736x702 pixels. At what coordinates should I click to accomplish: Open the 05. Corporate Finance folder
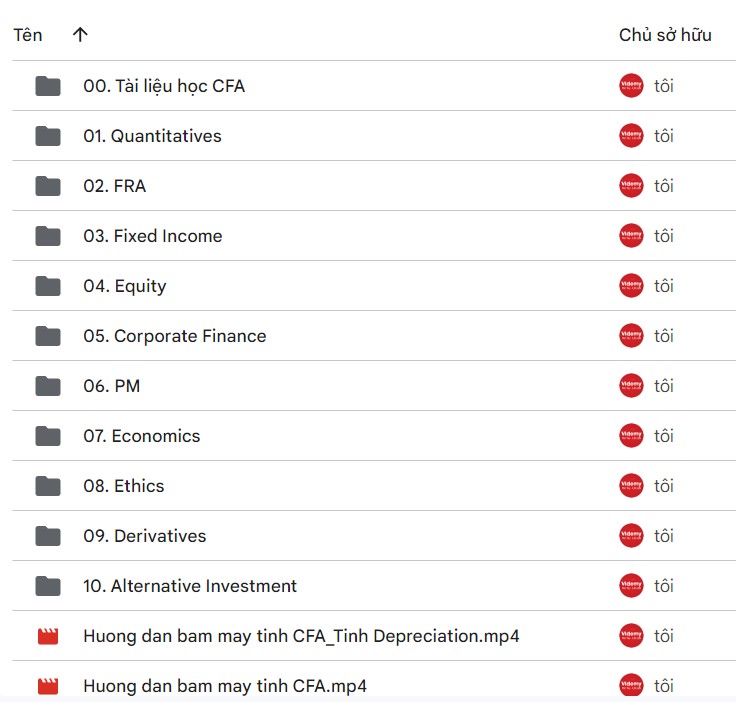tap(175, 336)
